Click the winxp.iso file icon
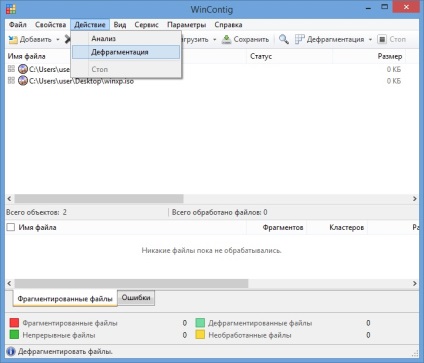The height and width of the screenshot is (363, 424). (23, 81)
